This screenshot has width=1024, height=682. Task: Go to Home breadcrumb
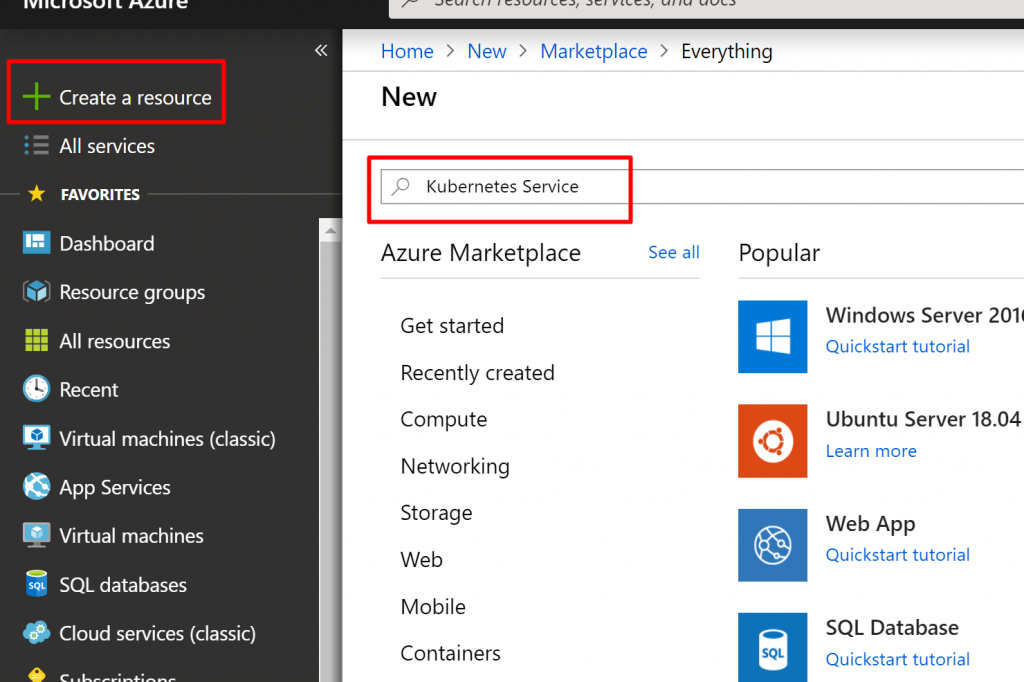(407, 52)
